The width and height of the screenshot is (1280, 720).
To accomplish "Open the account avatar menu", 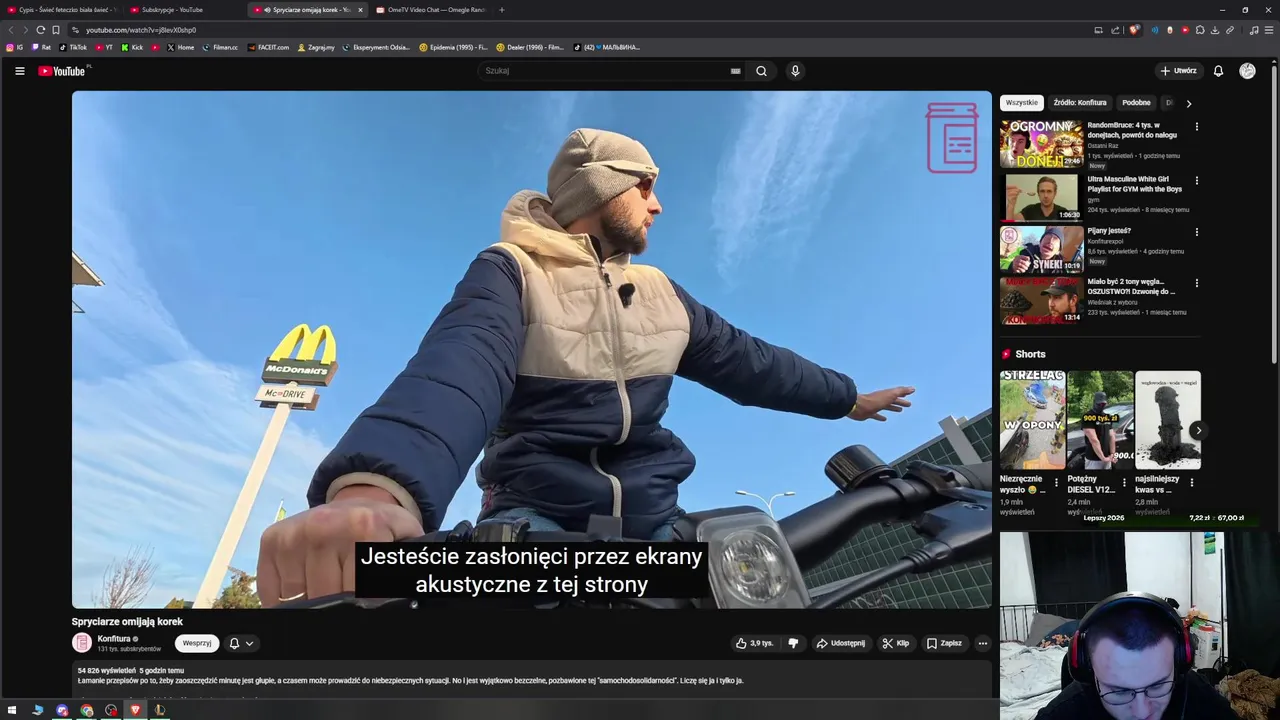I will [x=1247, y=71].
